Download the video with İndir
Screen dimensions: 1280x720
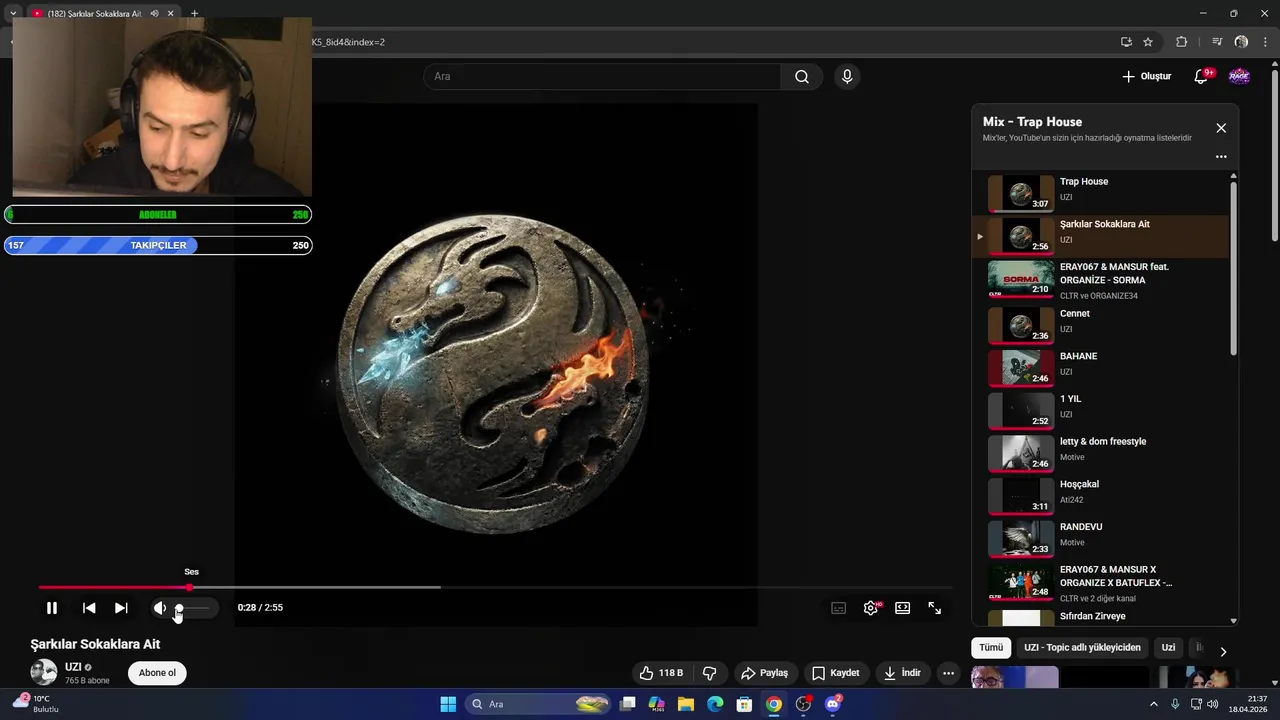coord(902,673)
